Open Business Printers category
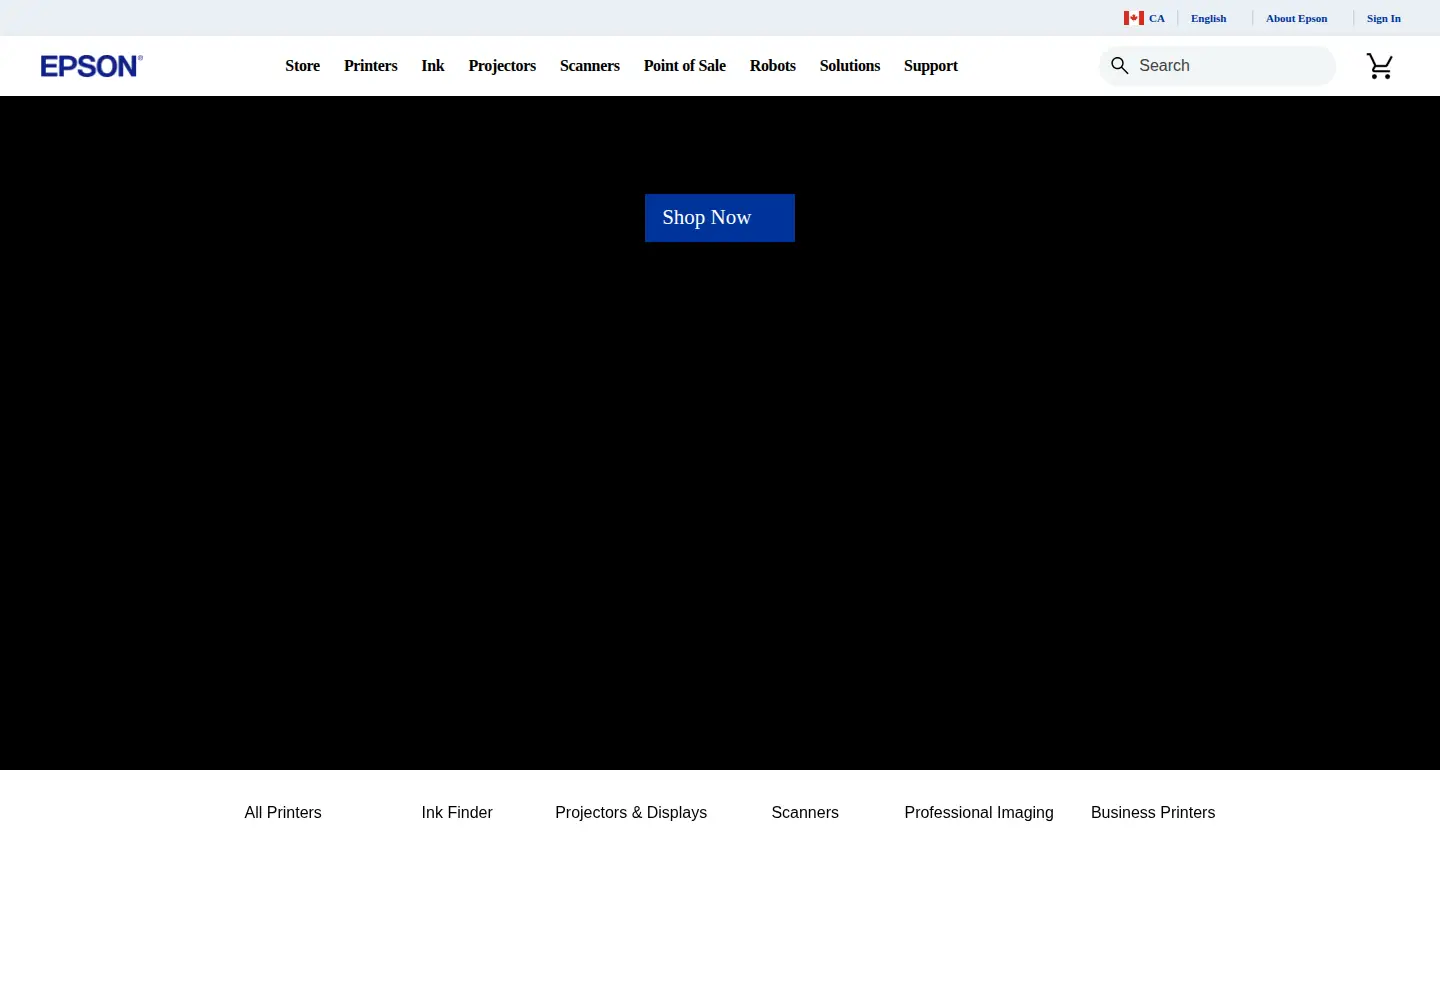This screenshot has width=1440, height=1000. [x=1153, y=813]
